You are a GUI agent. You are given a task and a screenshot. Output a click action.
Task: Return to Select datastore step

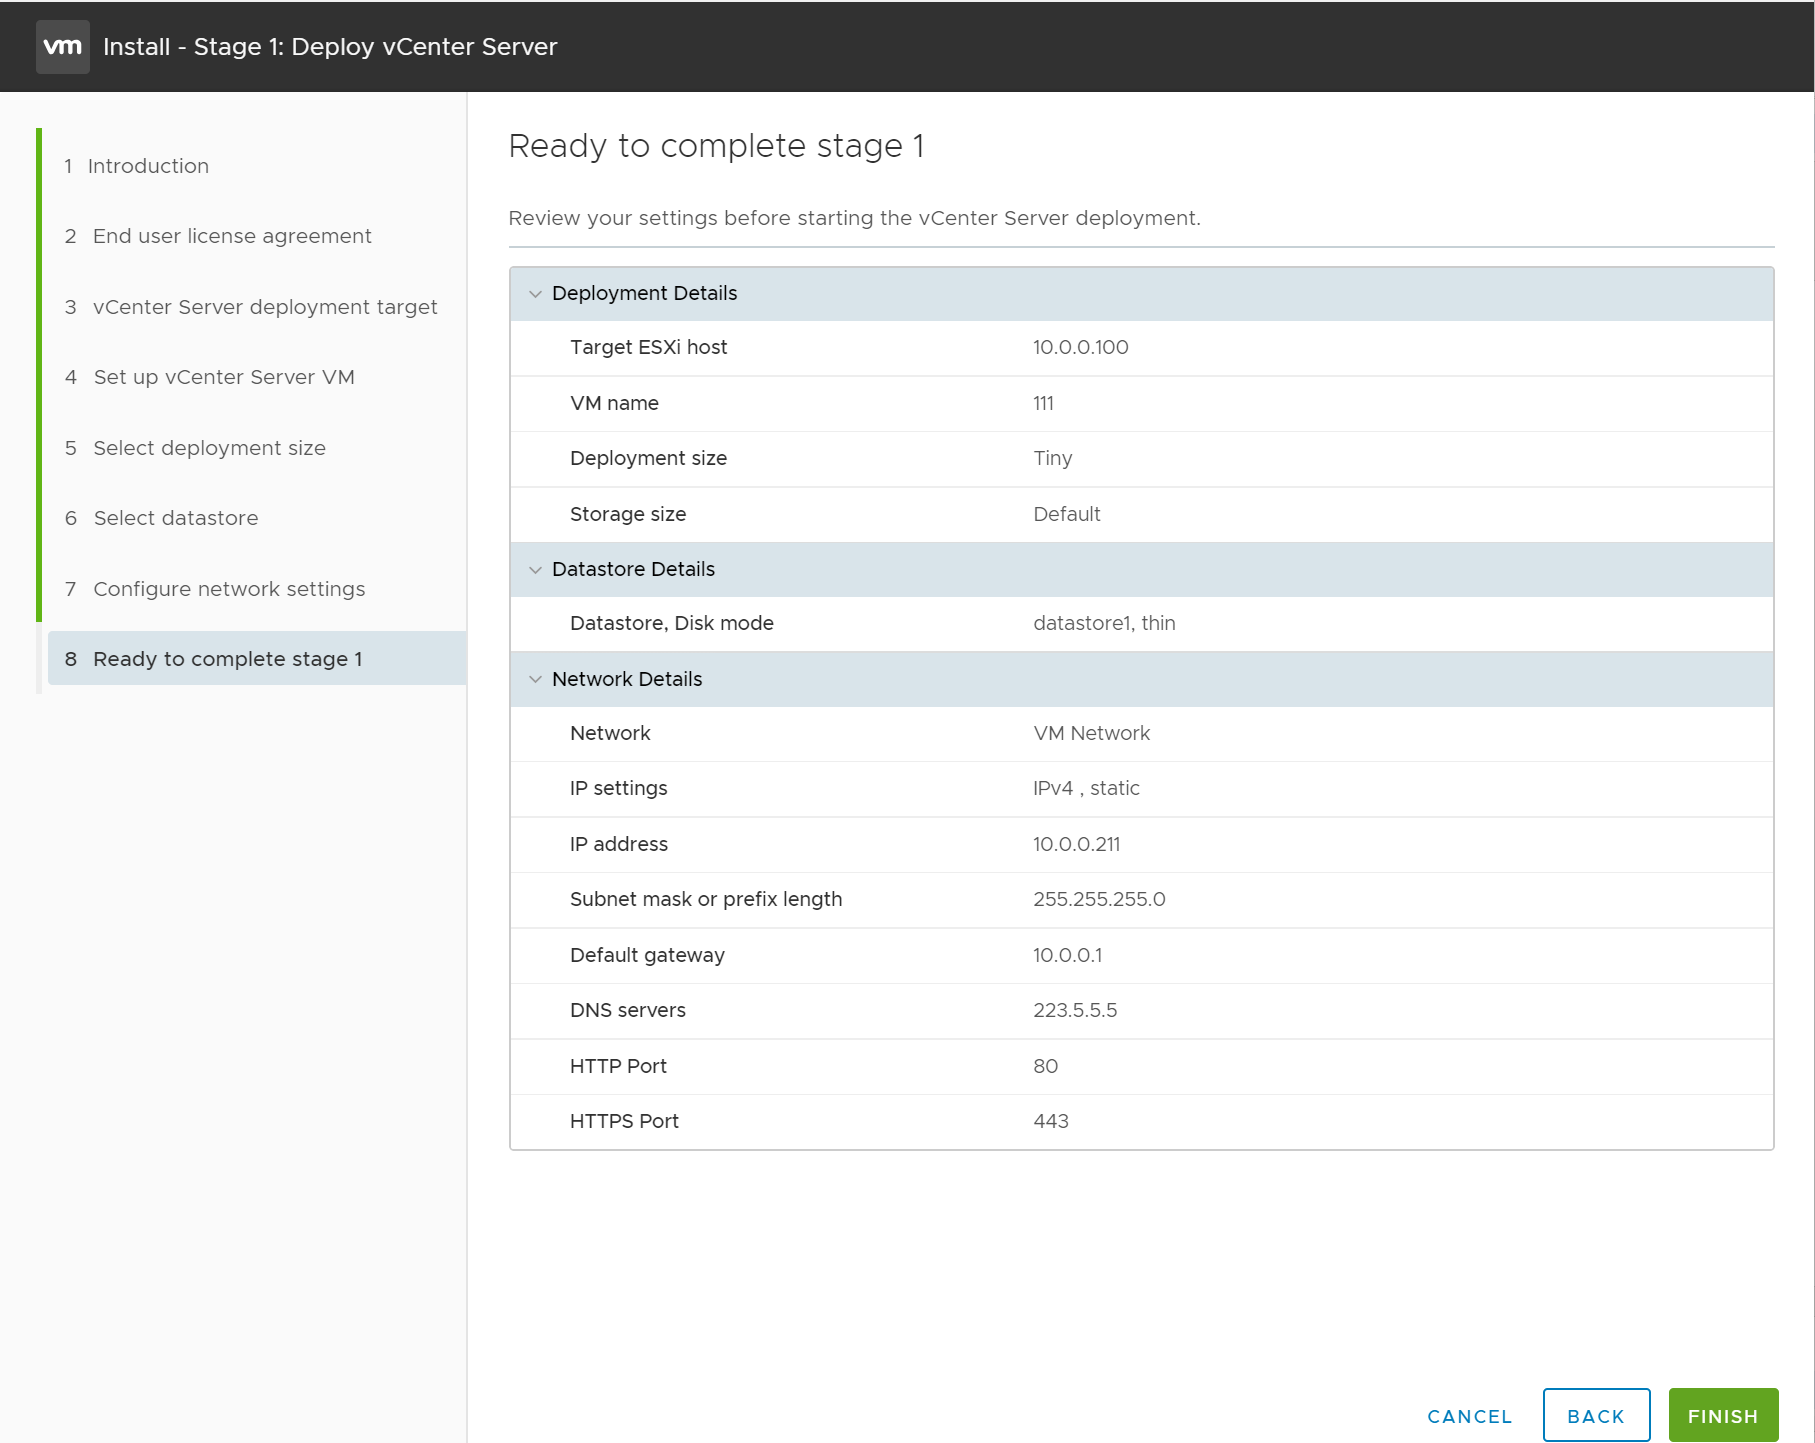click(176, 518)
